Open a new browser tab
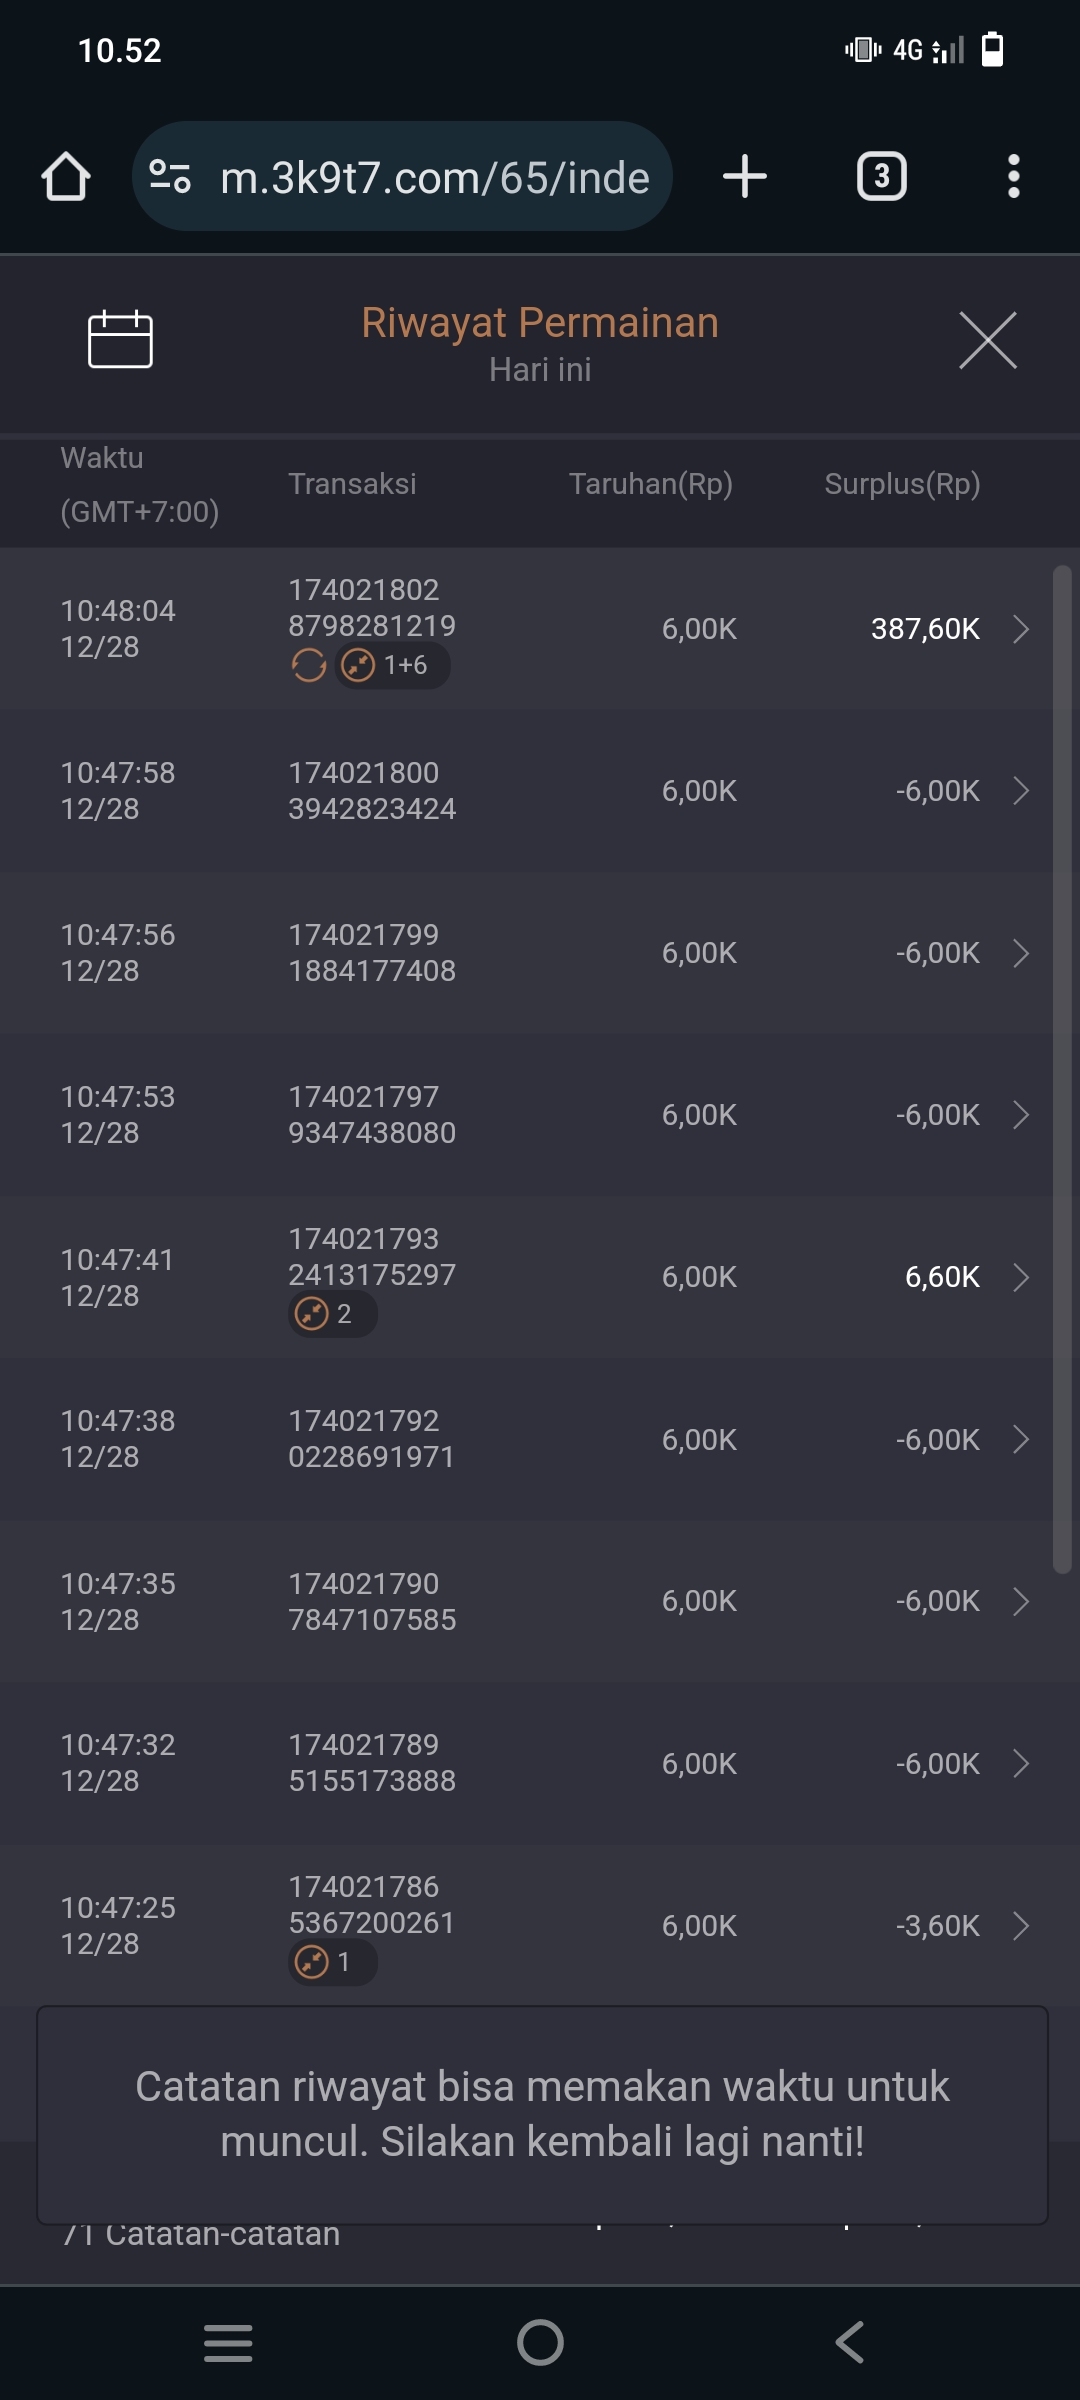1080x2400 pixels. click(745, 177)
